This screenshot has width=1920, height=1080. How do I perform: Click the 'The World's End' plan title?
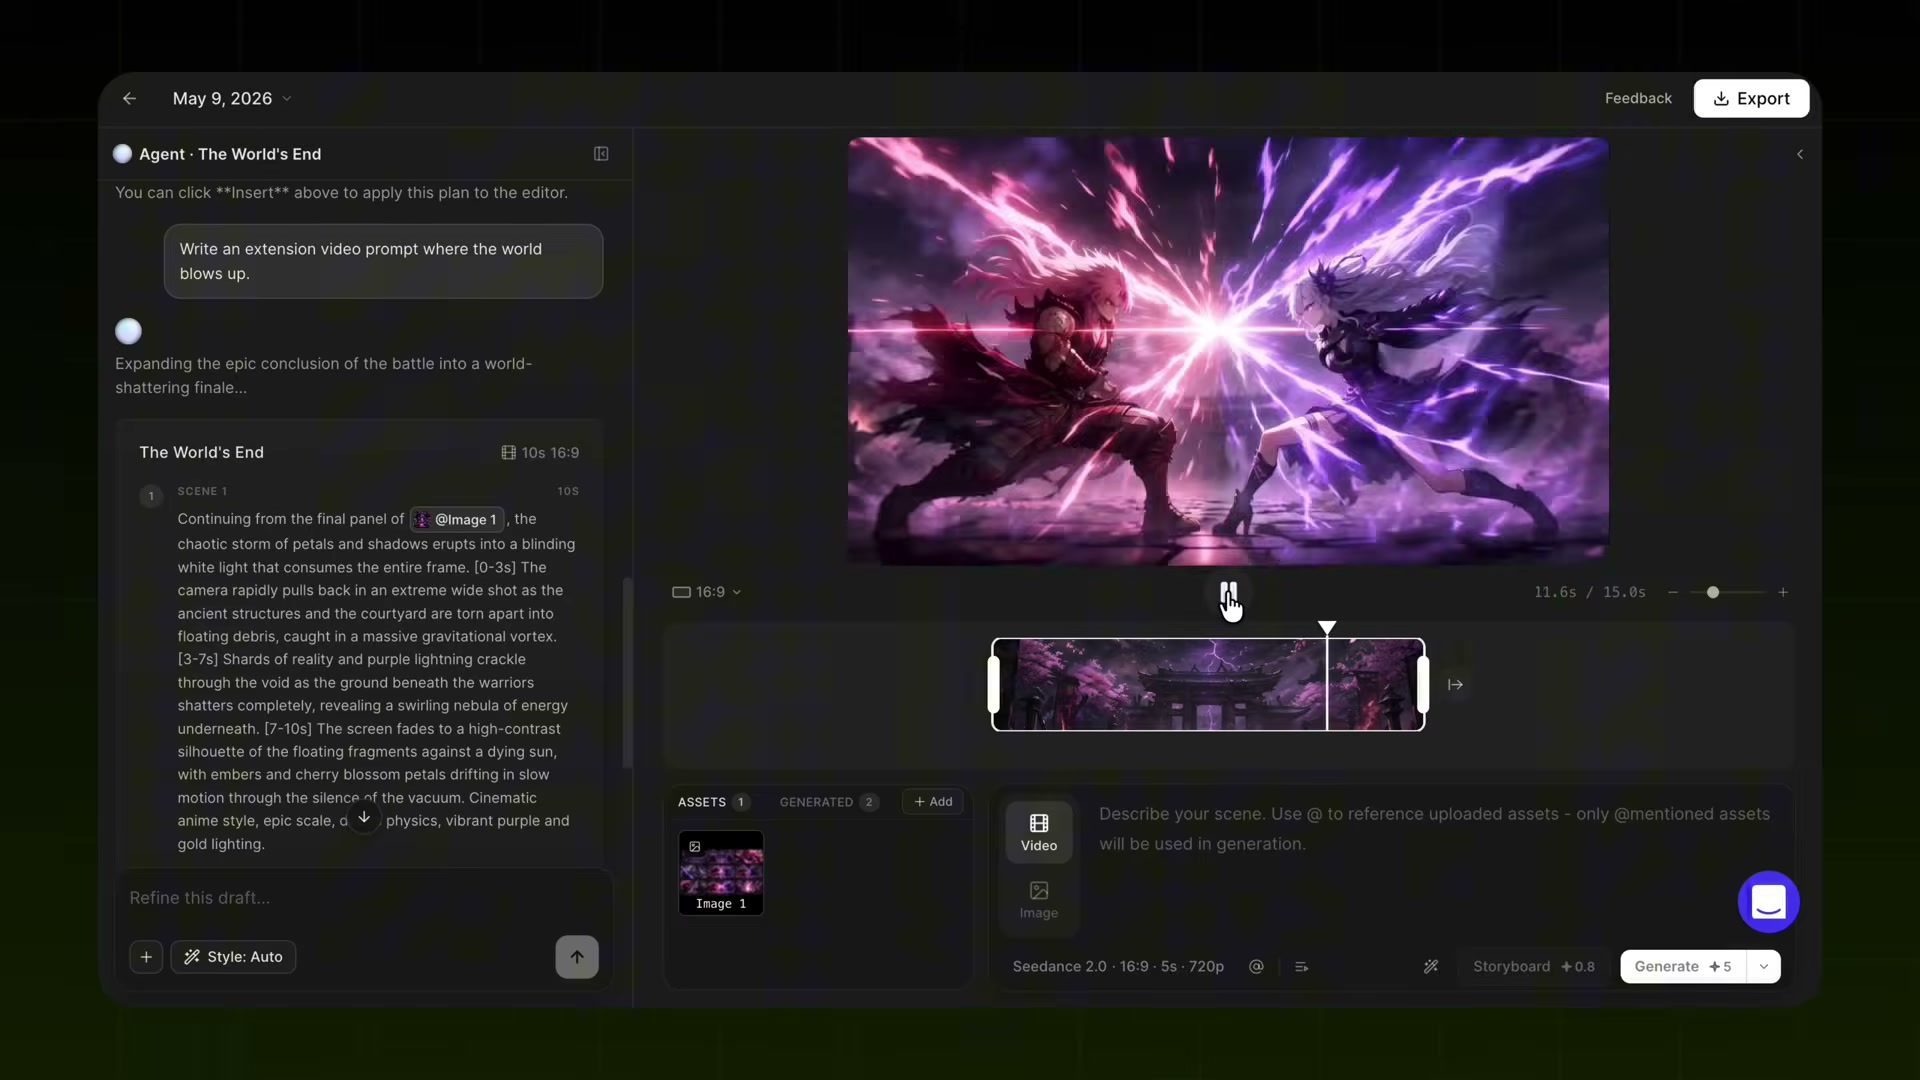(201, 453)
